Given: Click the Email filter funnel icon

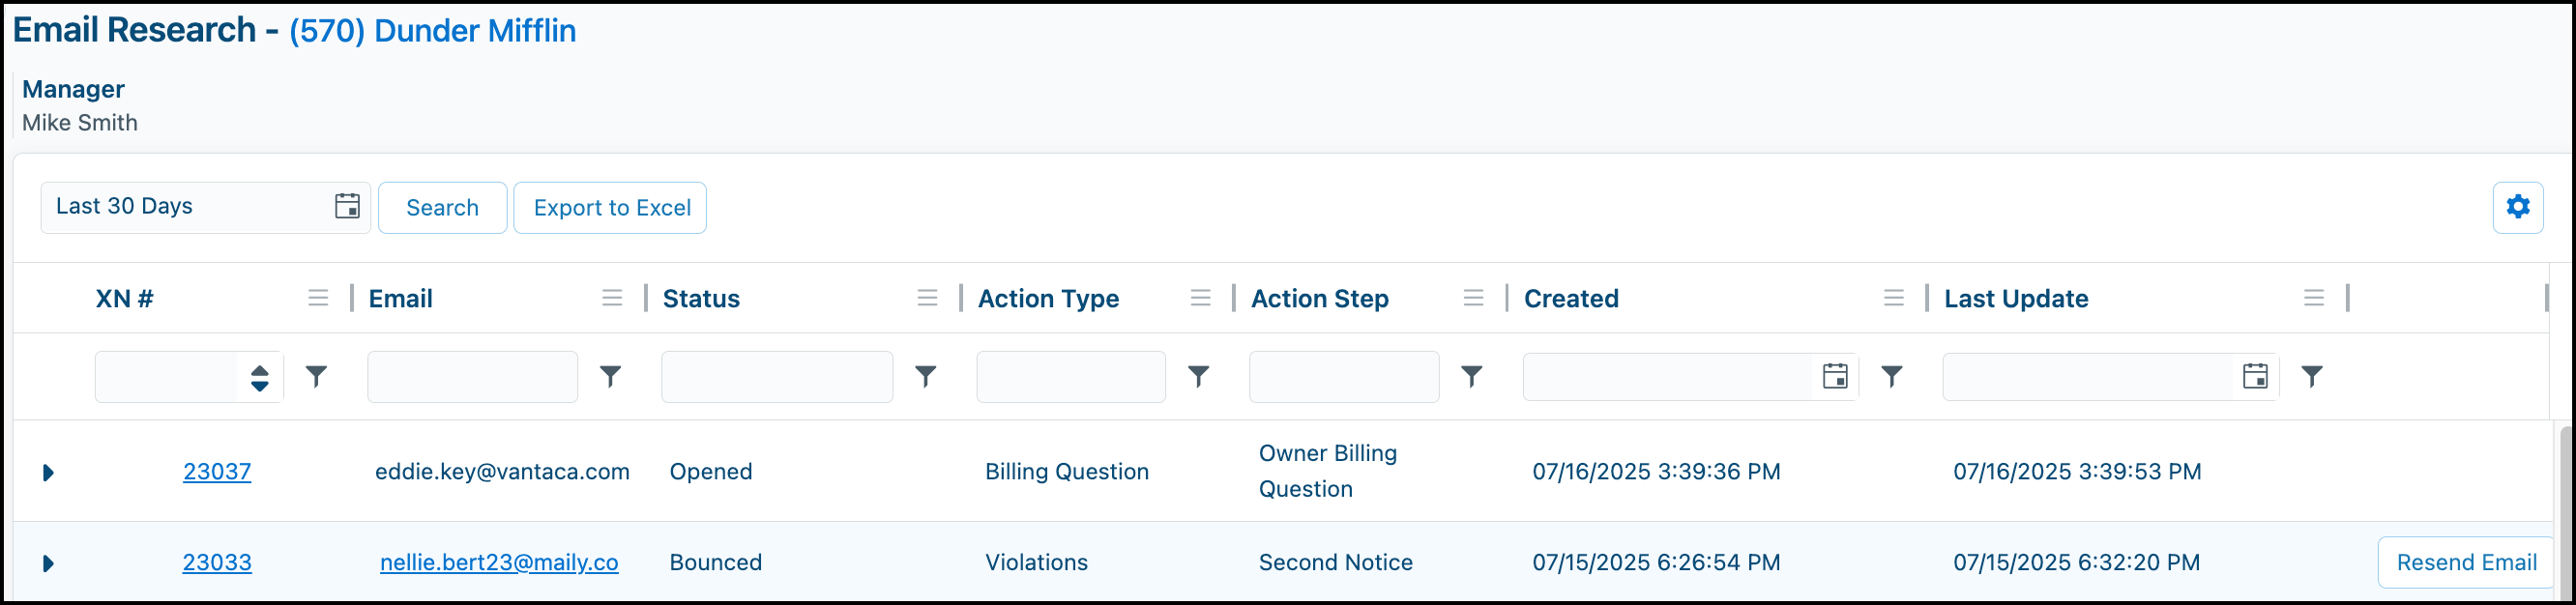Looking at the screenshot, I should coord(610,376).
